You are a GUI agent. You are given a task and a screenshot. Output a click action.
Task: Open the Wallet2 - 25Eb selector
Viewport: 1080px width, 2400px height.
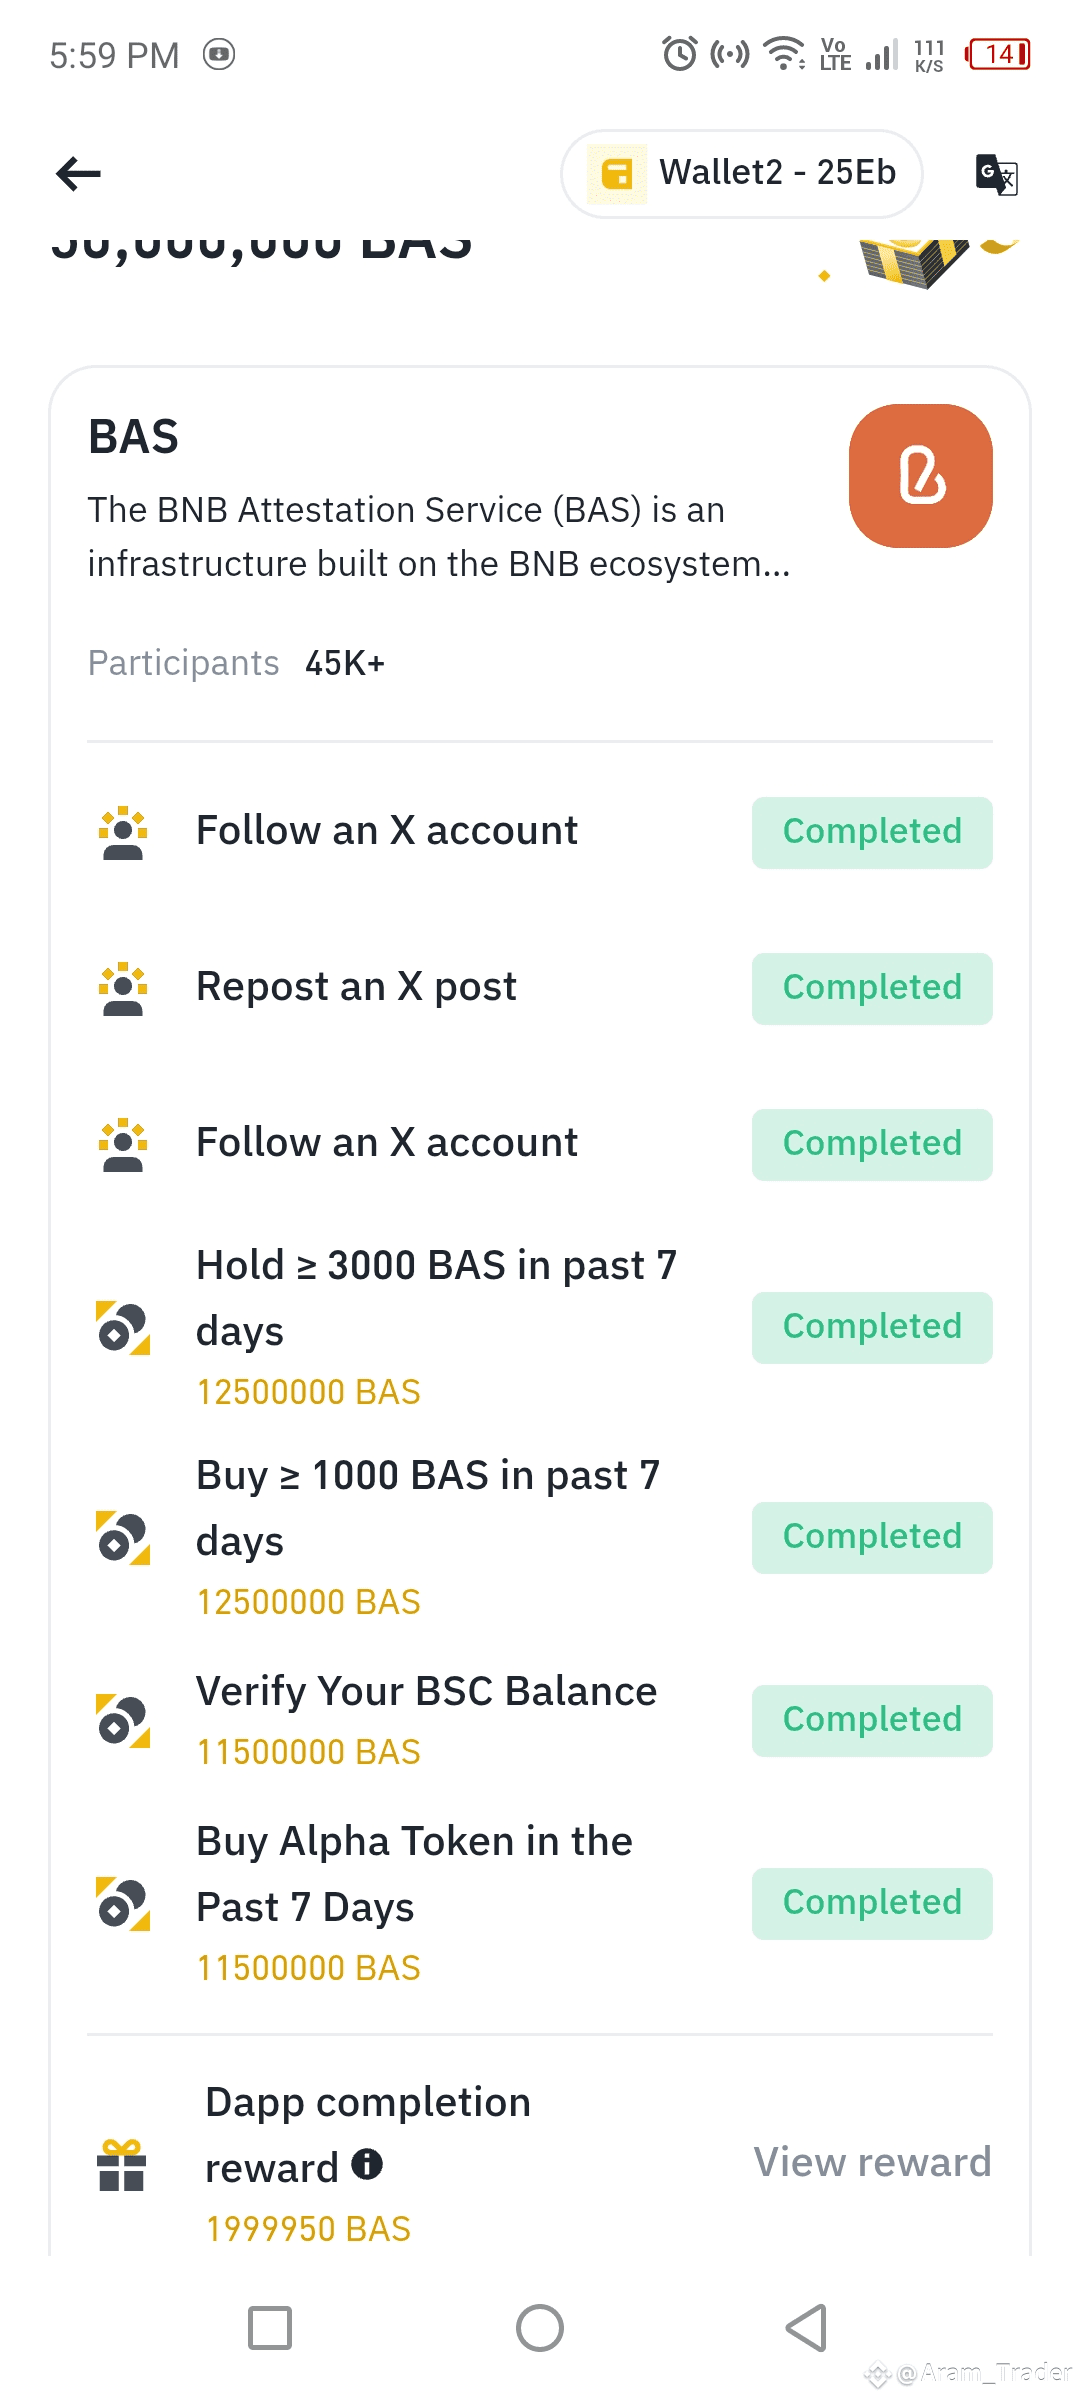742,174
